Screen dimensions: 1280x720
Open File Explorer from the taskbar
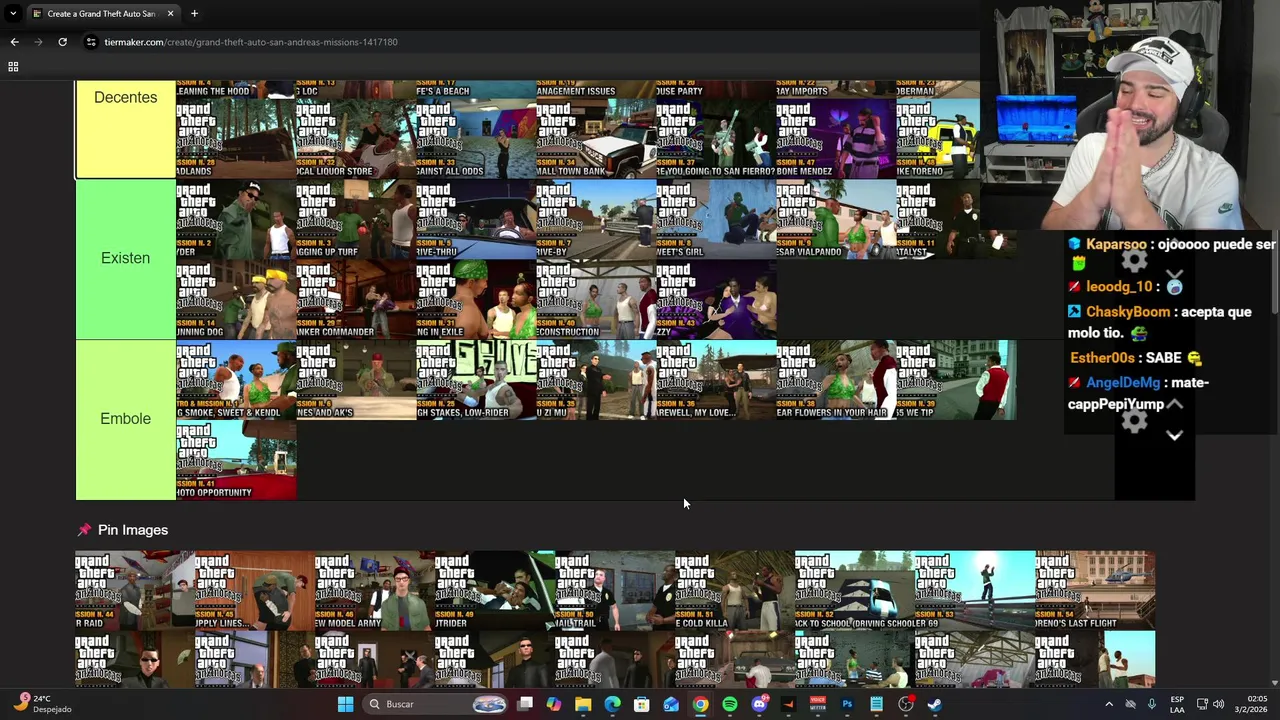click(583, 704)
